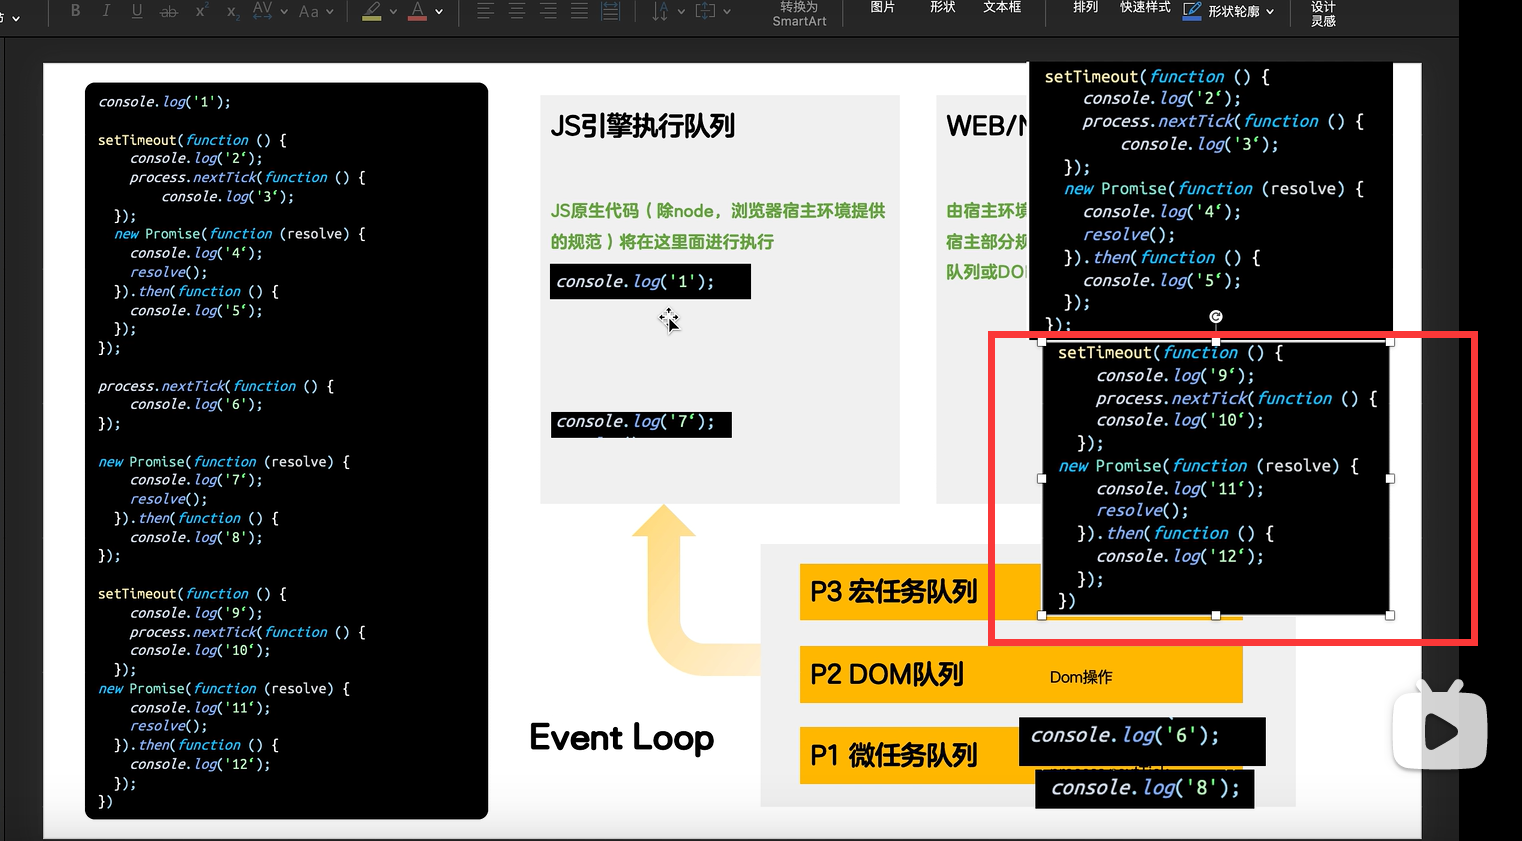Click the AV character spacing icon
The height and width of the screenshot is (841, 1522).
tap(262, 11)
